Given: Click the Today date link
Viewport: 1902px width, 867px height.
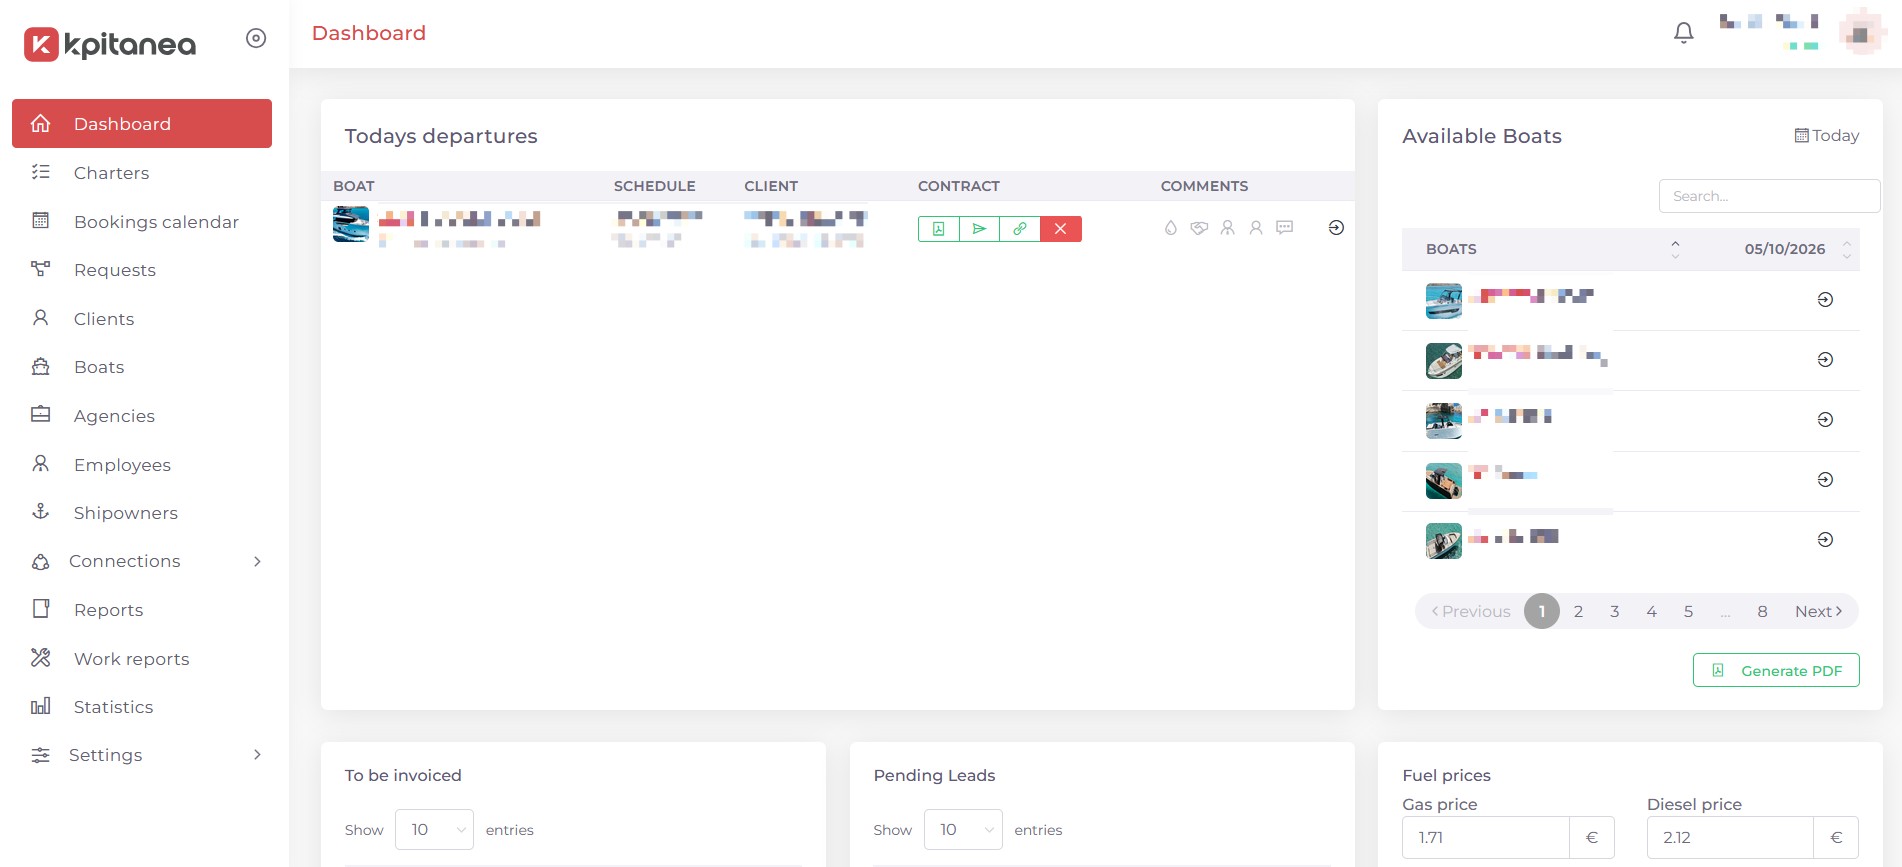Looking at the screenshot, I should tap(1827, 136).
